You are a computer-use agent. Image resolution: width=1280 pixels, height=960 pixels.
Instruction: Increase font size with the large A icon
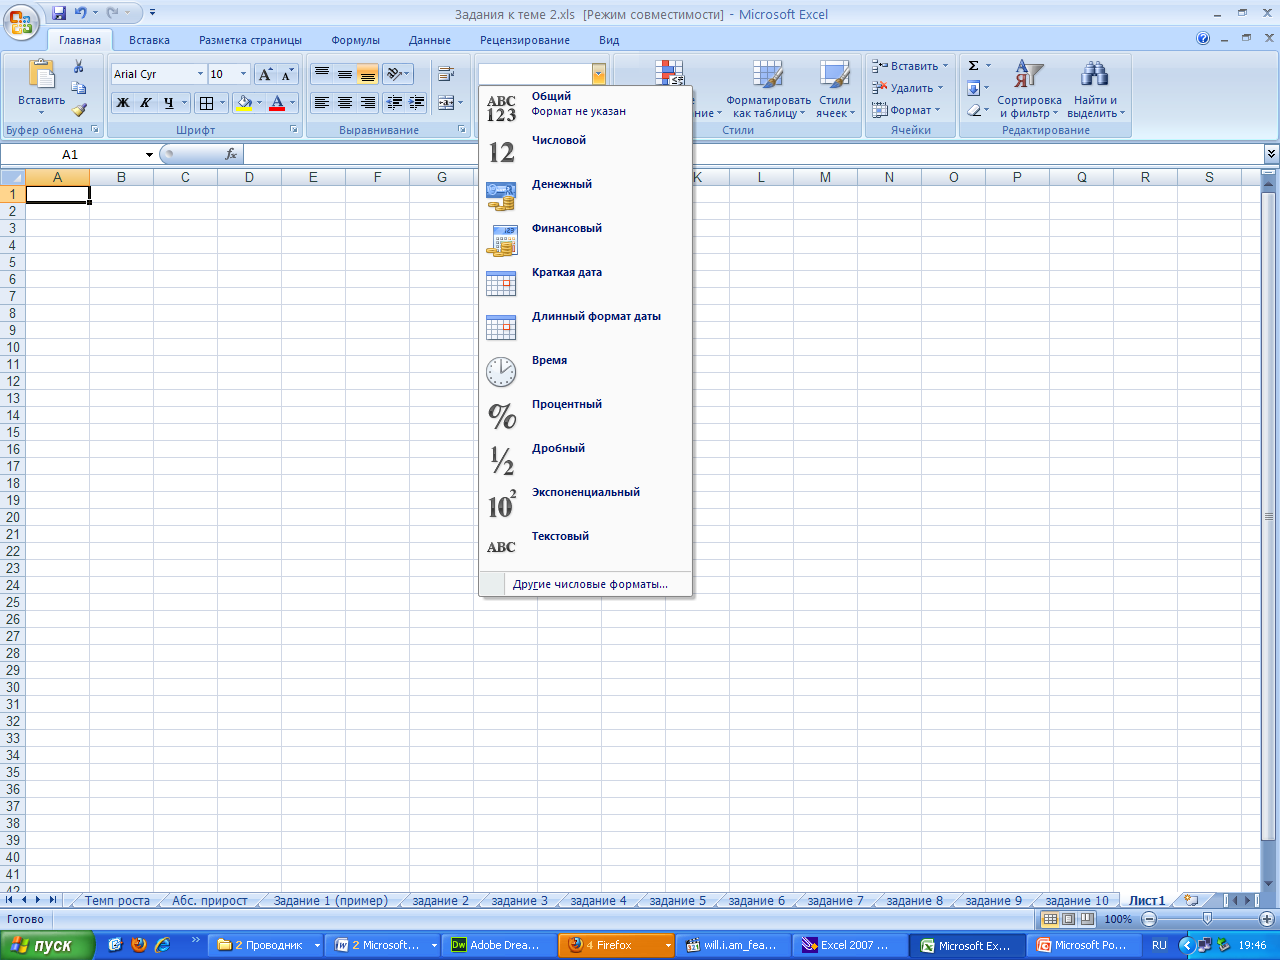265,74
